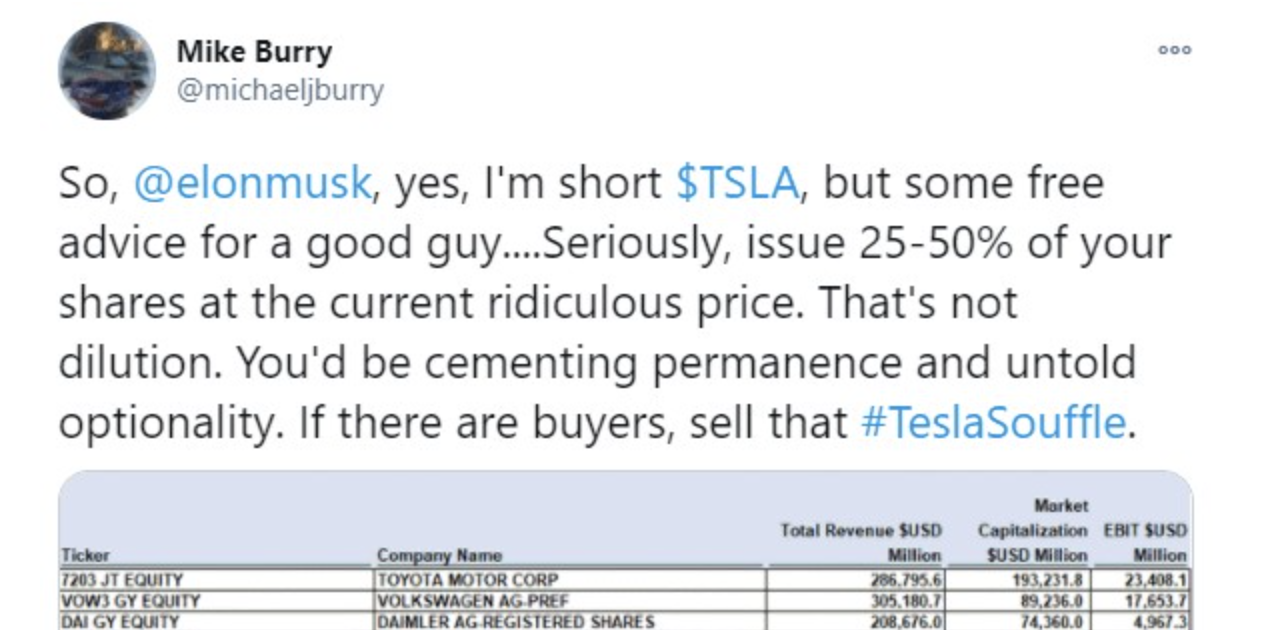Click the Total Revenue $USD Million header
This screenshot has width=1266, height=630.
861,543
